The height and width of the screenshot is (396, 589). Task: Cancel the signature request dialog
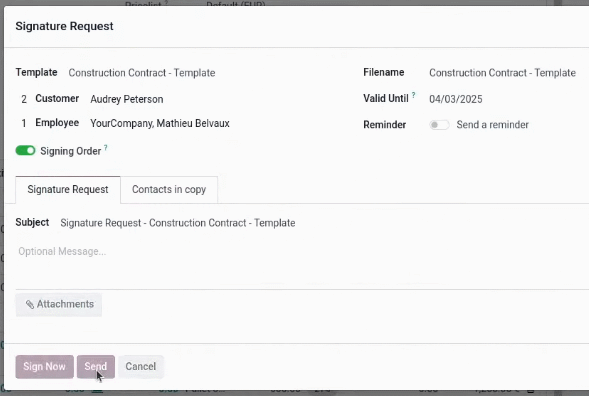pyautogui.click(x=140, y=366)
